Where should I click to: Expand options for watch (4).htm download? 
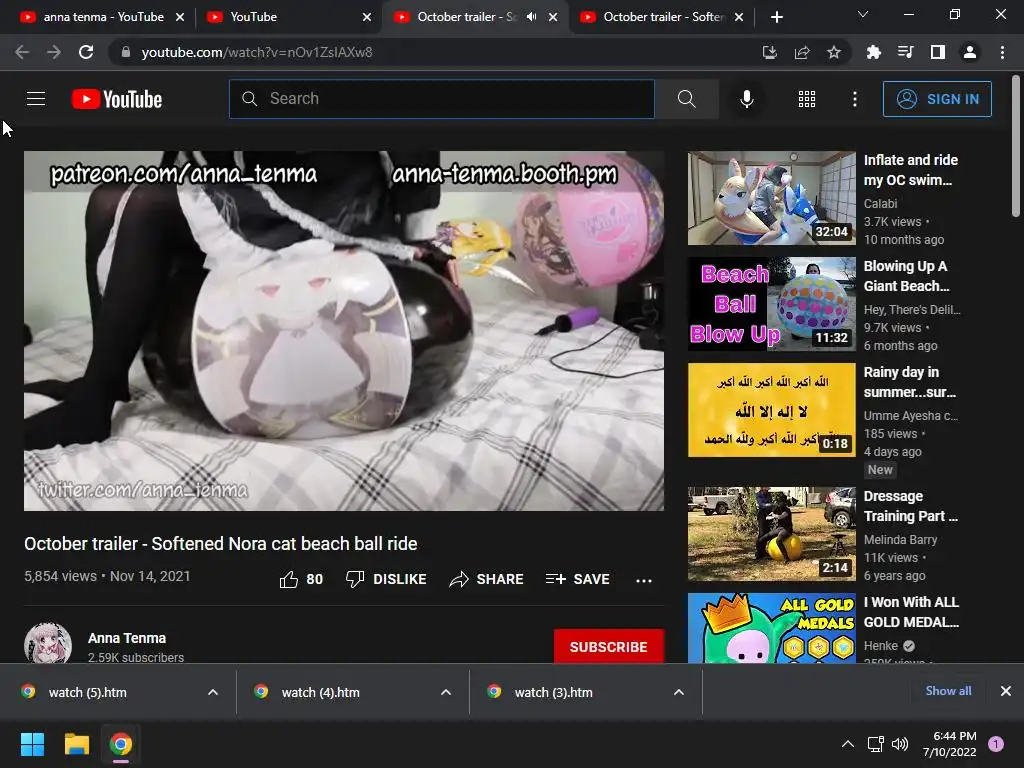click(x=446, y=692)
